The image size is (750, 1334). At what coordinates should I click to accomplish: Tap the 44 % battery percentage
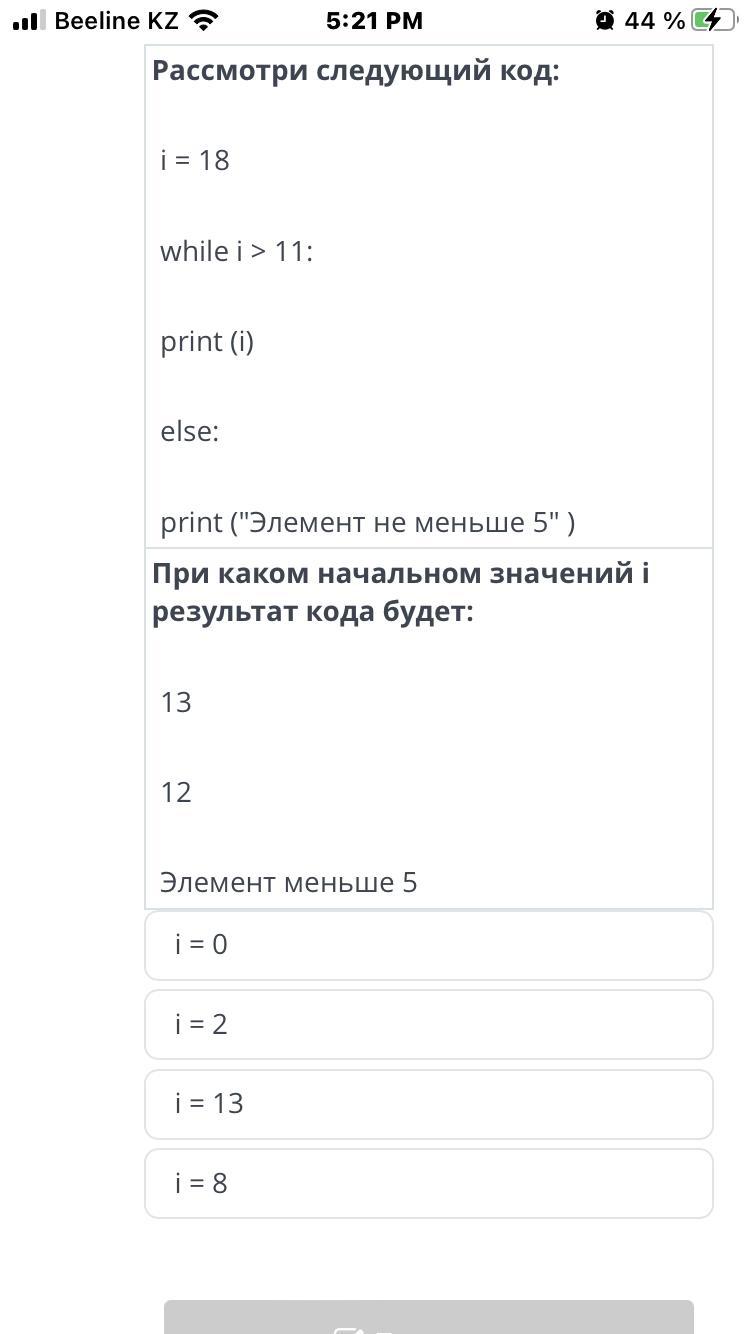point(655,20)
